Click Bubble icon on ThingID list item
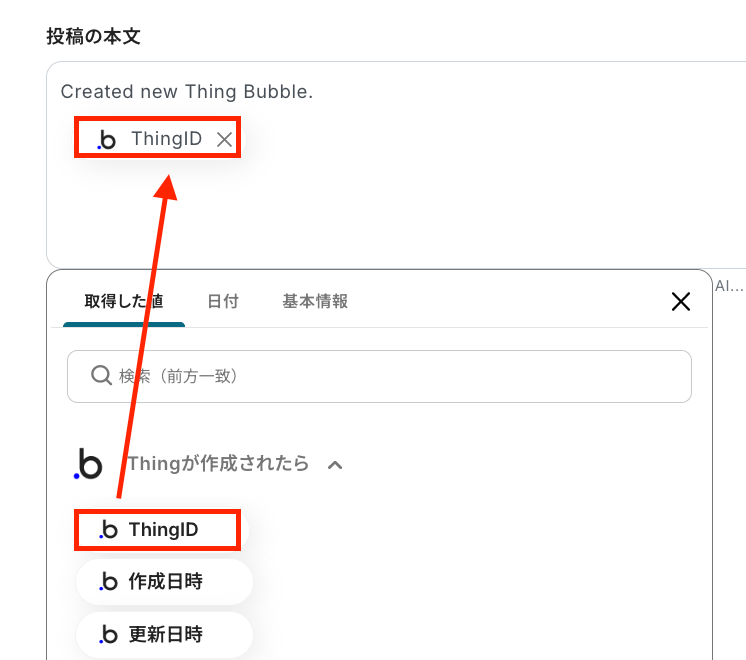Viewport: 746px width, 660px height. pyautogui.click(x=108, y=530)
